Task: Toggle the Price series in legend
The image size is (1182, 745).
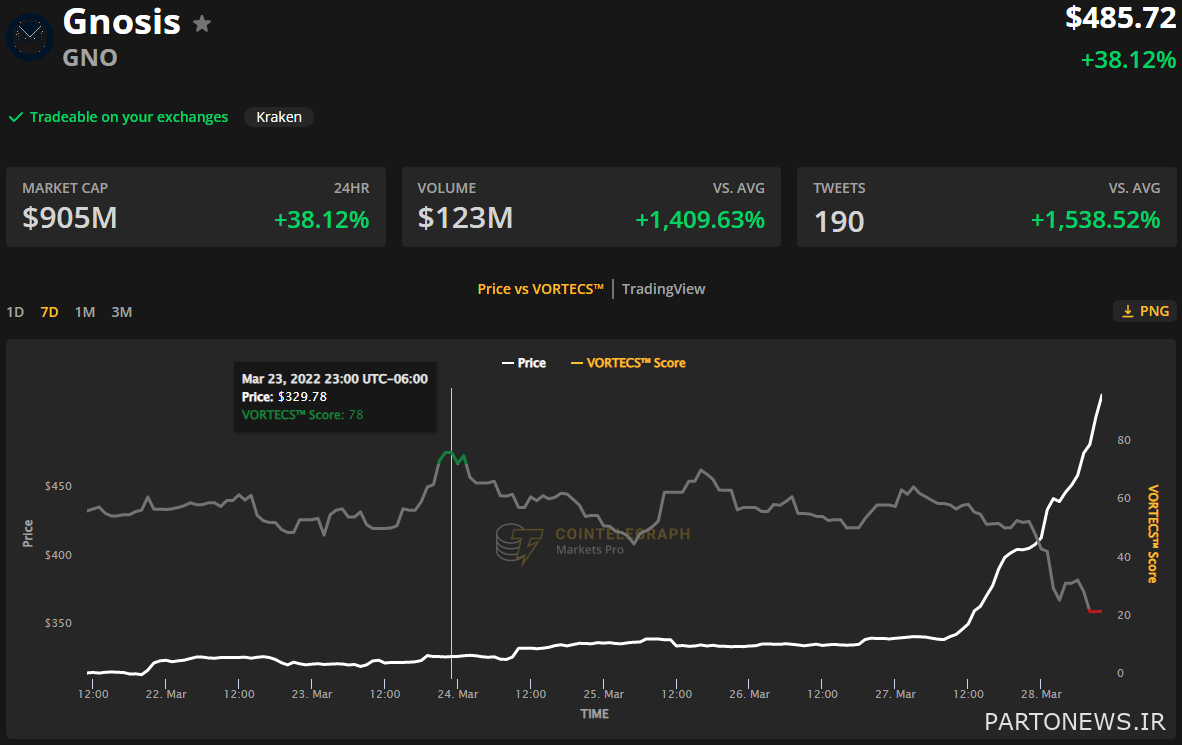Action: (524, 363)
